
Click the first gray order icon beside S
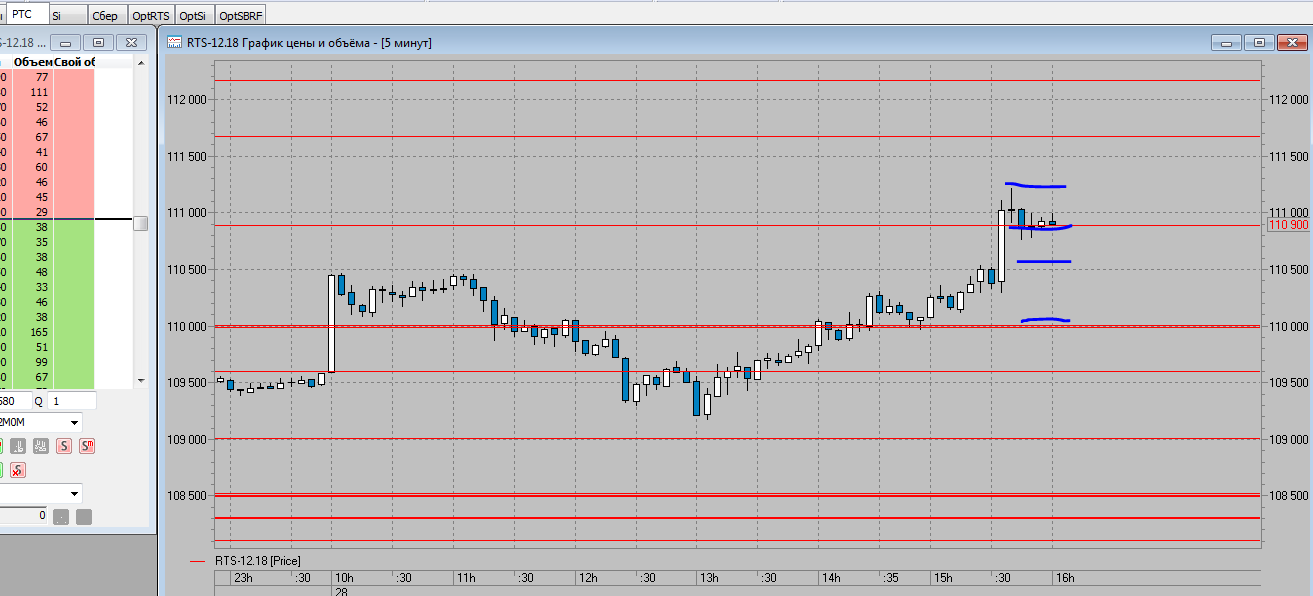[18, 446]
